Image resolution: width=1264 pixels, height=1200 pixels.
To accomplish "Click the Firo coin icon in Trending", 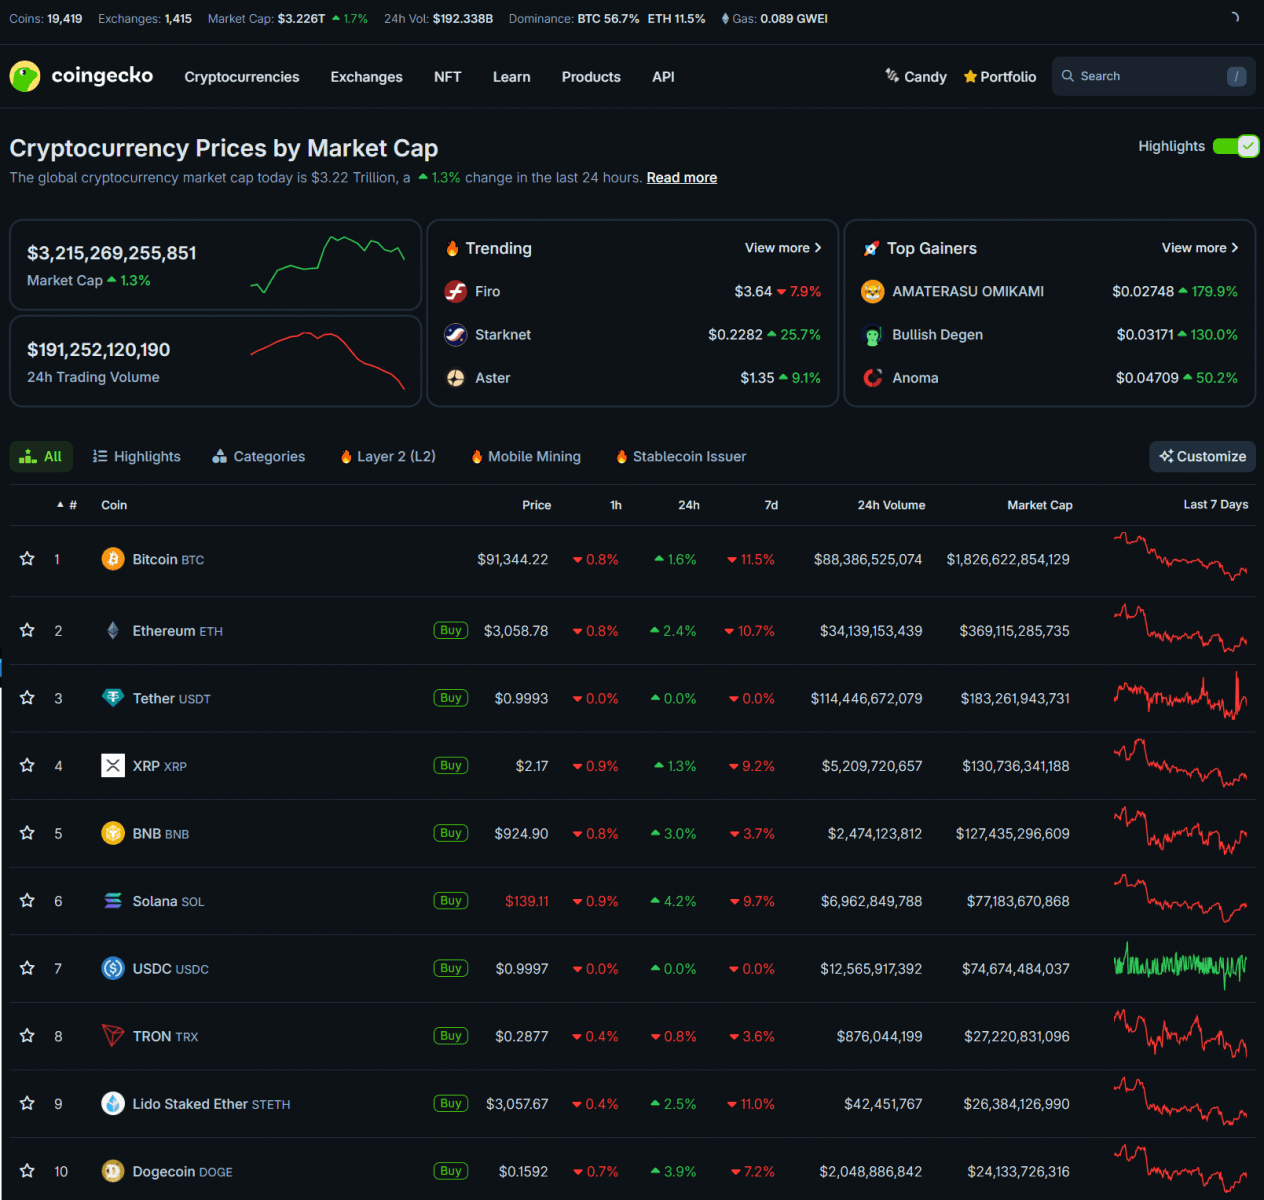I will click(455, 291).
